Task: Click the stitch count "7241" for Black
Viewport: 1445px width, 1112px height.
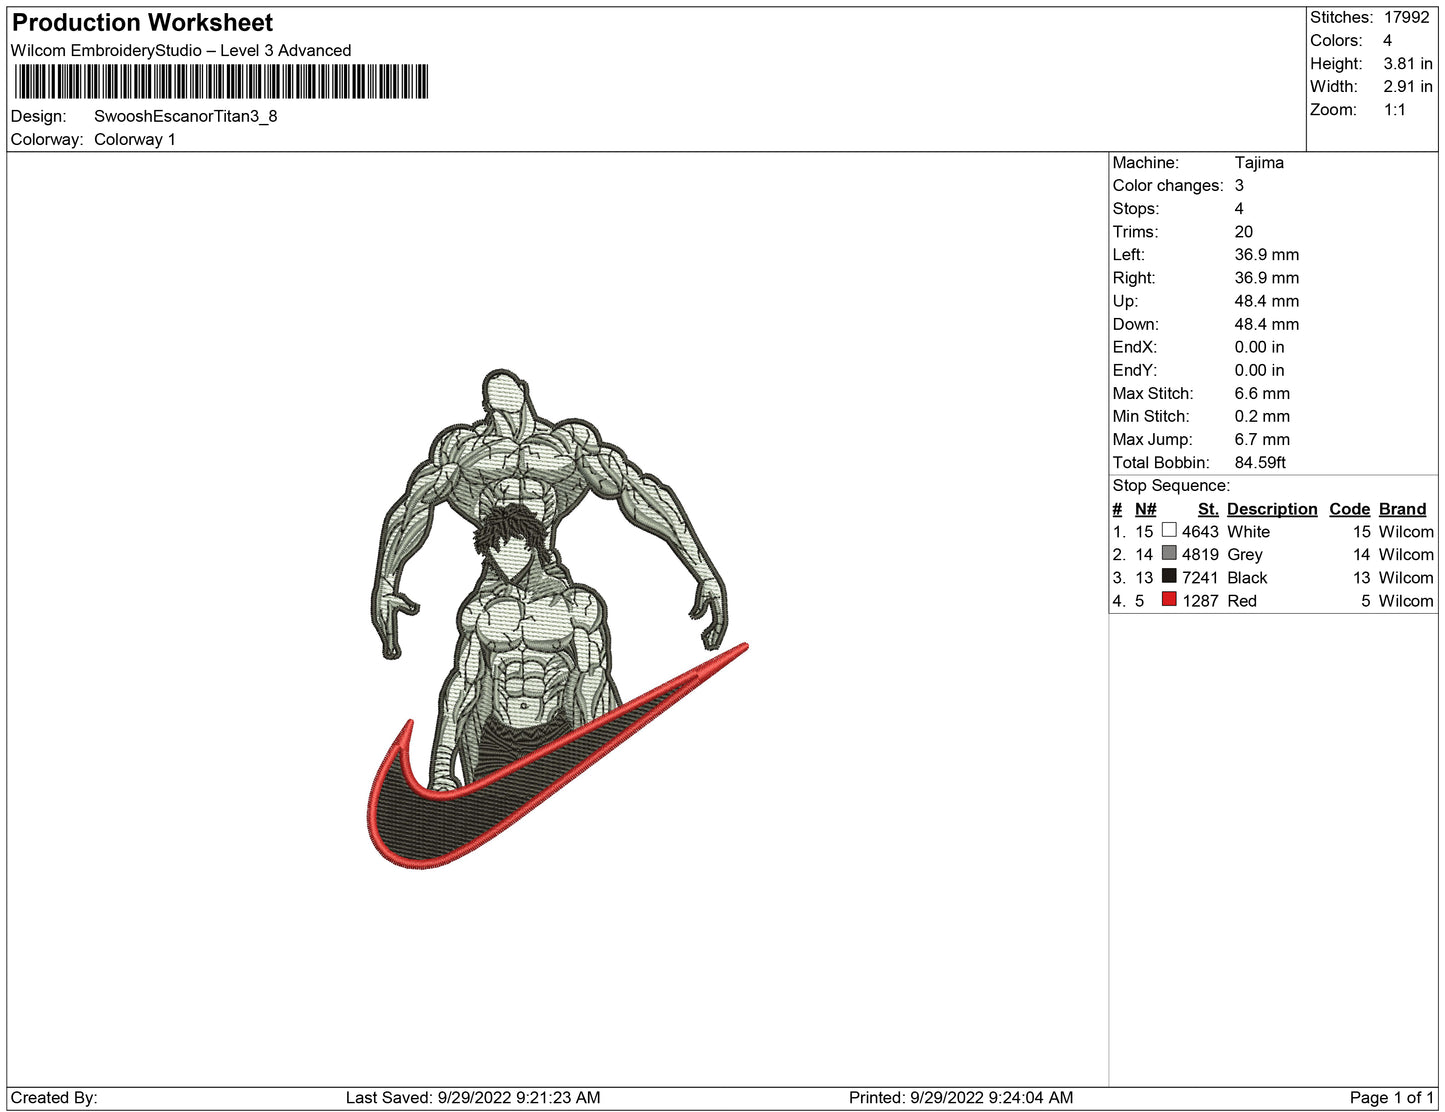Action: (1200, 578)
